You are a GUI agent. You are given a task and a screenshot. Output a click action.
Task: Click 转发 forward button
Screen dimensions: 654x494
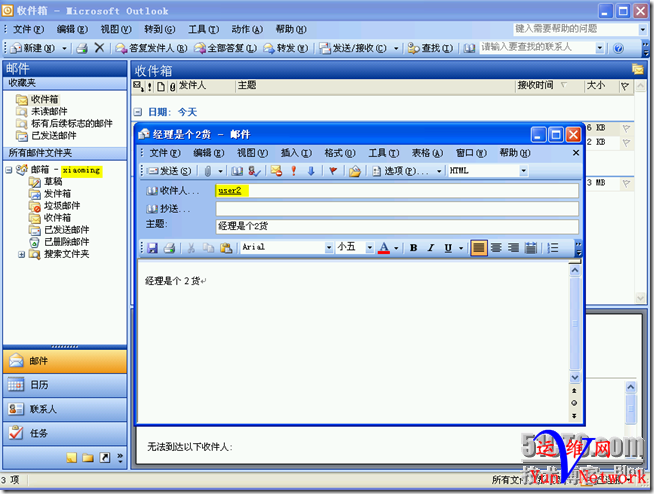286,48
